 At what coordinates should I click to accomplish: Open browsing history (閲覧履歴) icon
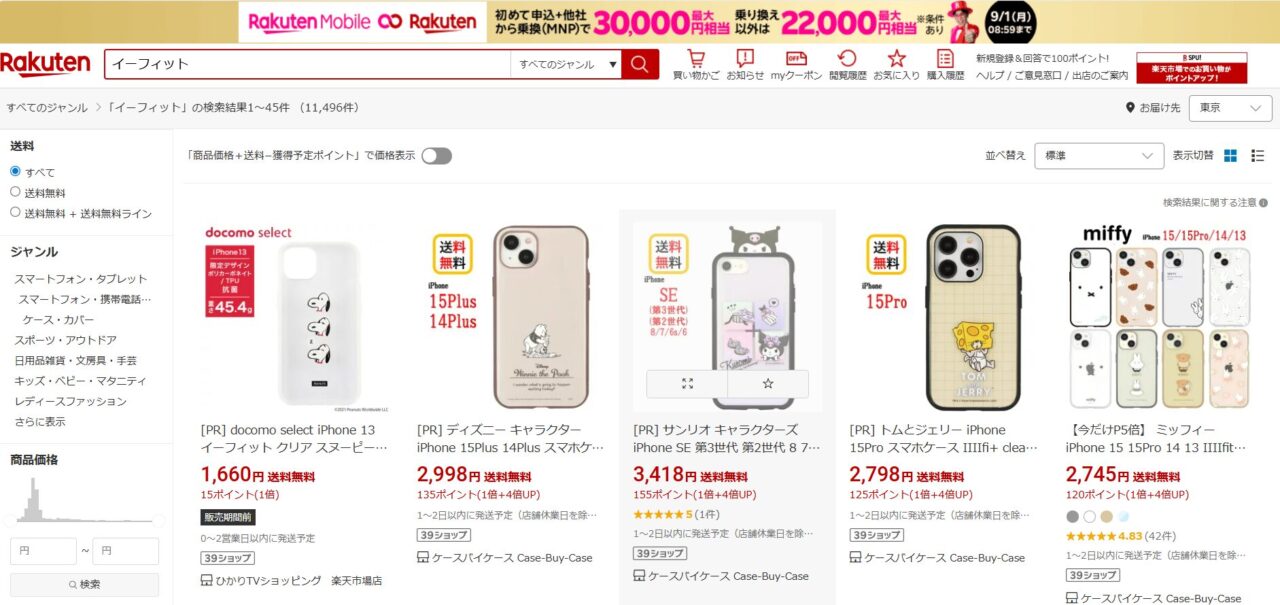coord(847,65)
